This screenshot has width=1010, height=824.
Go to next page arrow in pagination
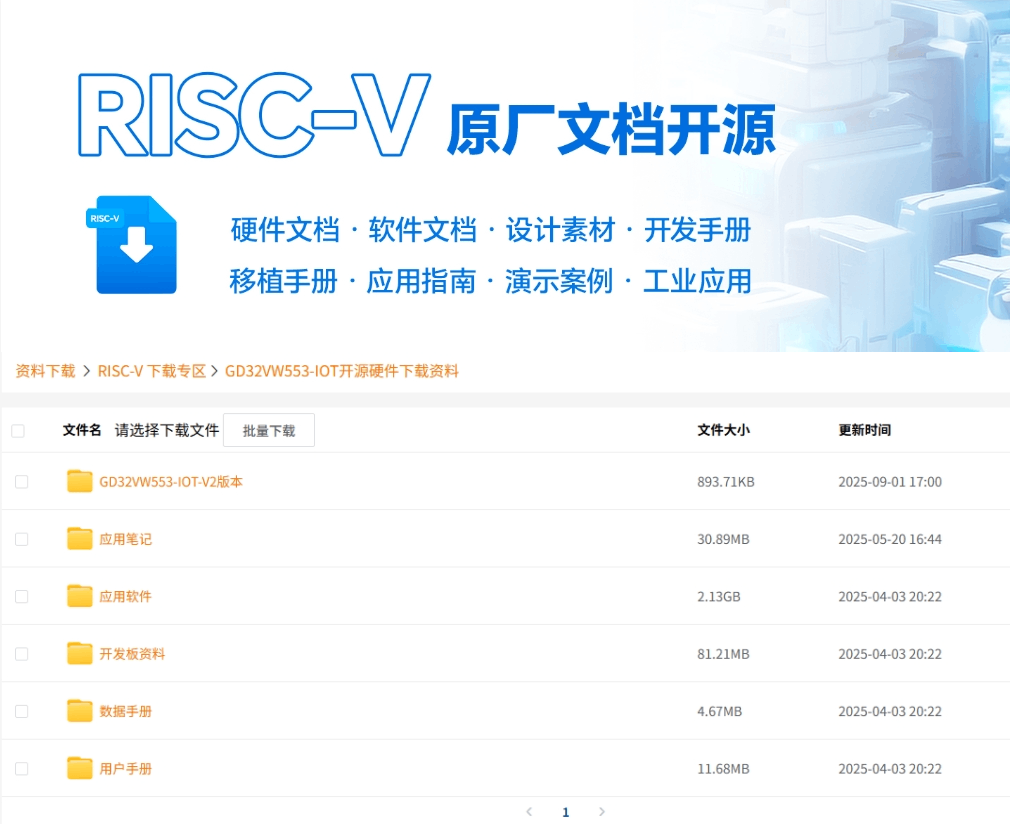(x=602, y=812)
